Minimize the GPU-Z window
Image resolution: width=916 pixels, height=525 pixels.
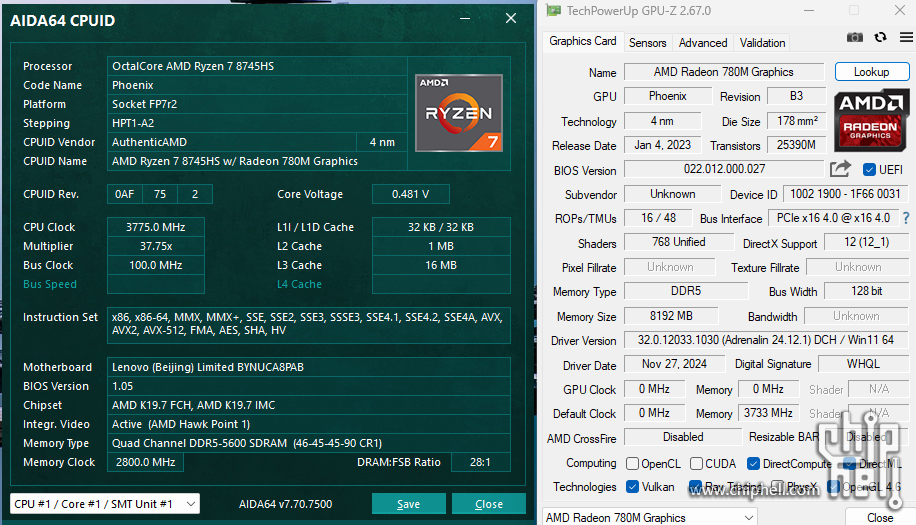click(x=809, y=11)
